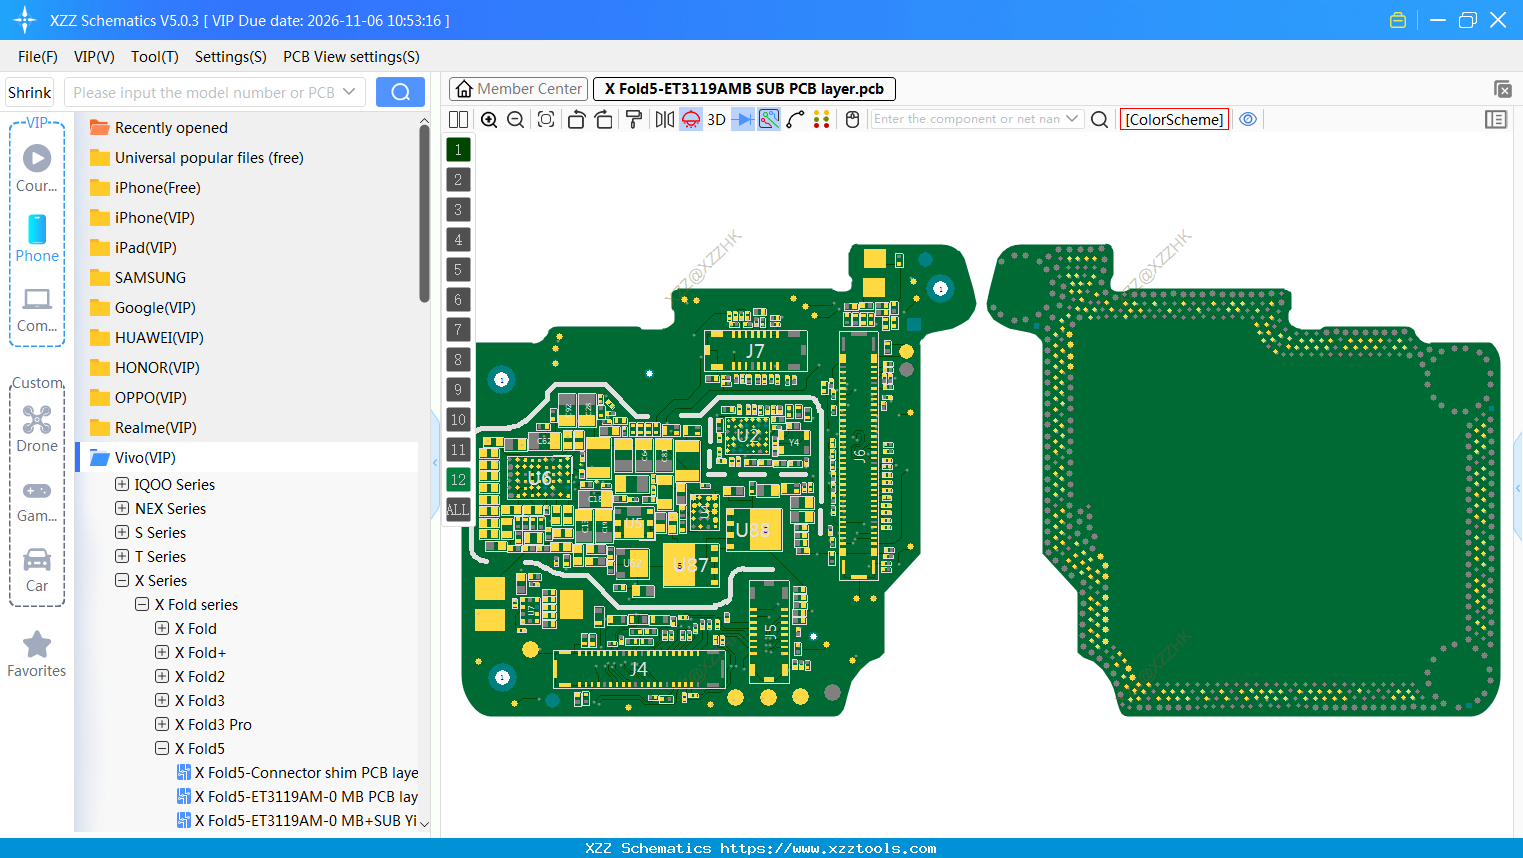Toggle the dot-matrix pad display icon
The image size is (1523, 858).
point(822,119)
